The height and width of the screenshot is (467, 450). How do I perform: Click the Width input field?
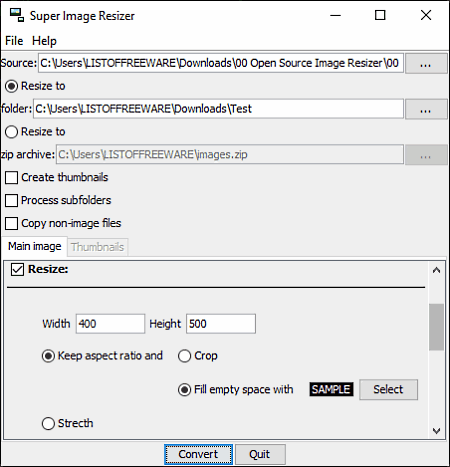pyautogui.click(x=110, y=324)
